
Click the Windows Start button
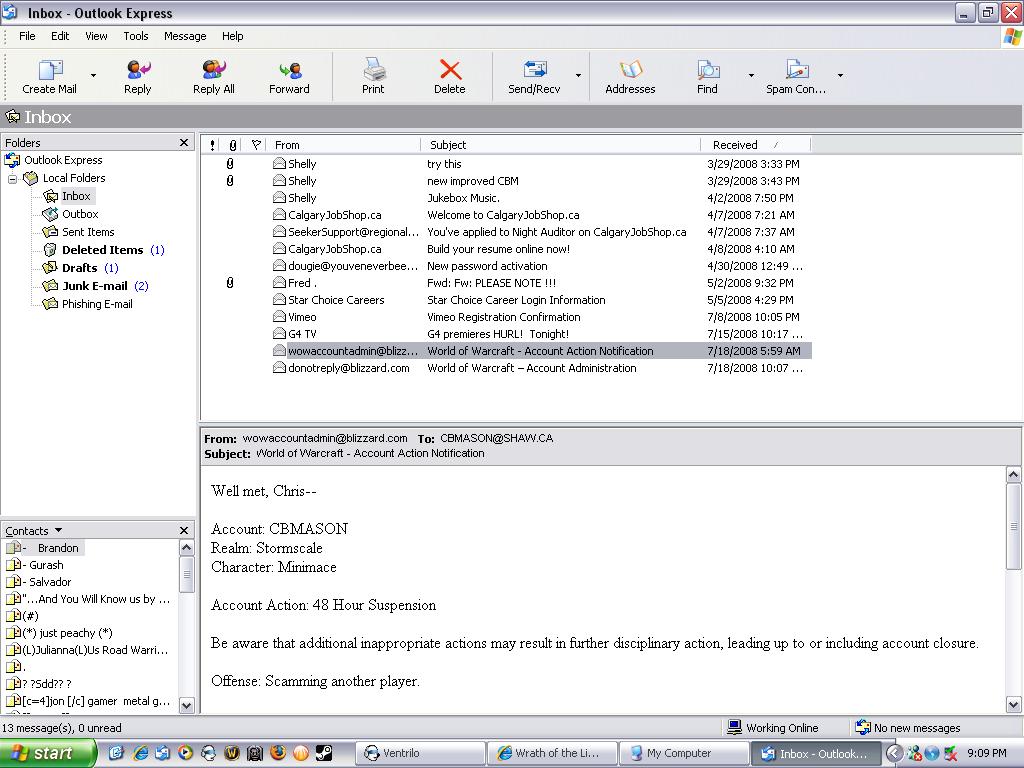[47, 753]
